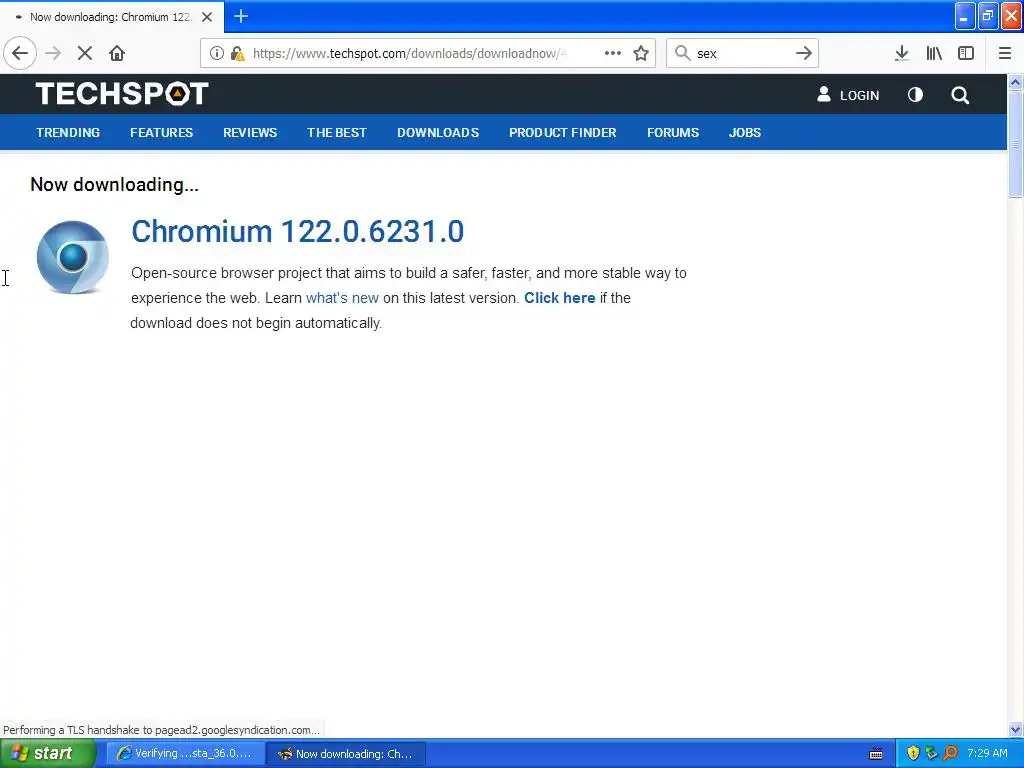
Task: Select the 'Now downloading: Chromium 122' browser tab
Action: 112,17
